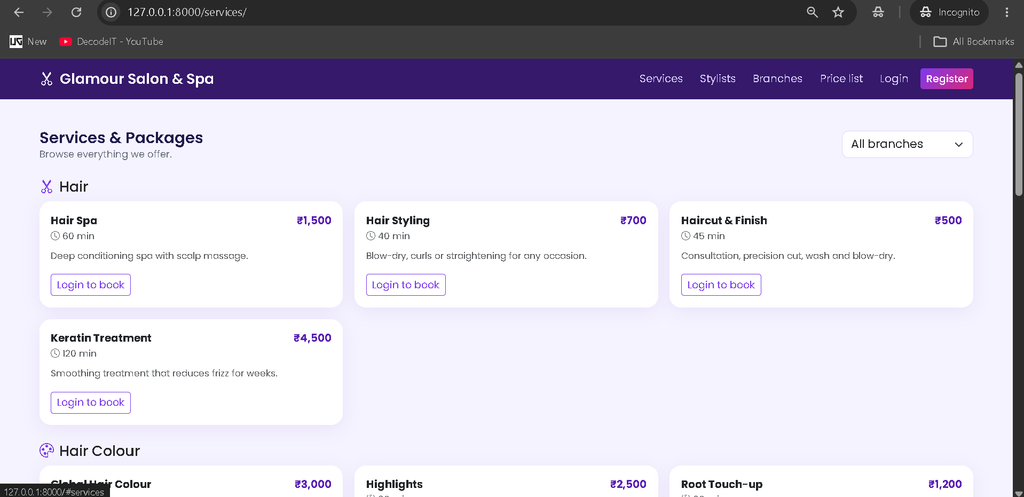Click the page vertical scrollbar thumb
Image resolution: width=1024 pixels, height=497 pixels.
pyautogui.click(x=1018, y=134)
